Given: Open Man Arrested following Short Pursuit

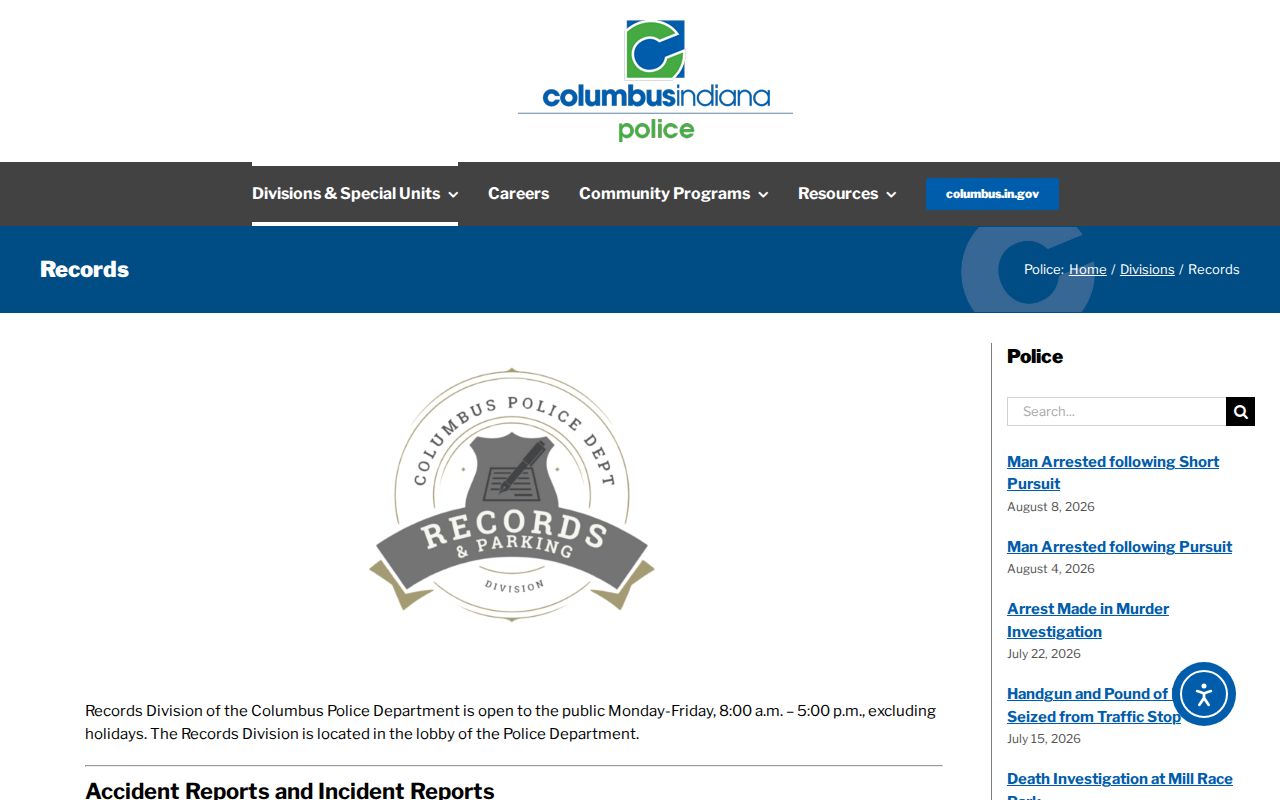Looking at the screenshot, I should click(x=1113, y=472).
